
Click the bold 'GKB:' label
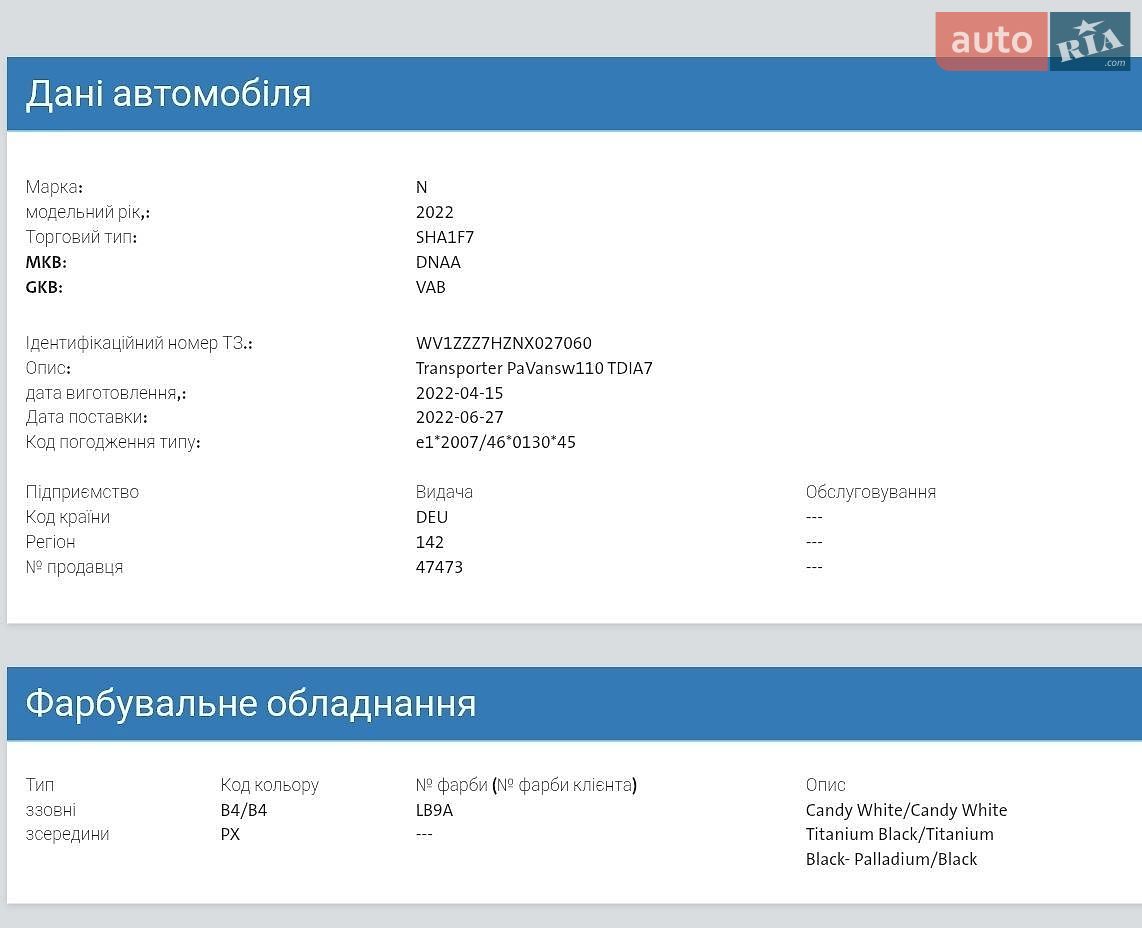[x=44, y=287]
